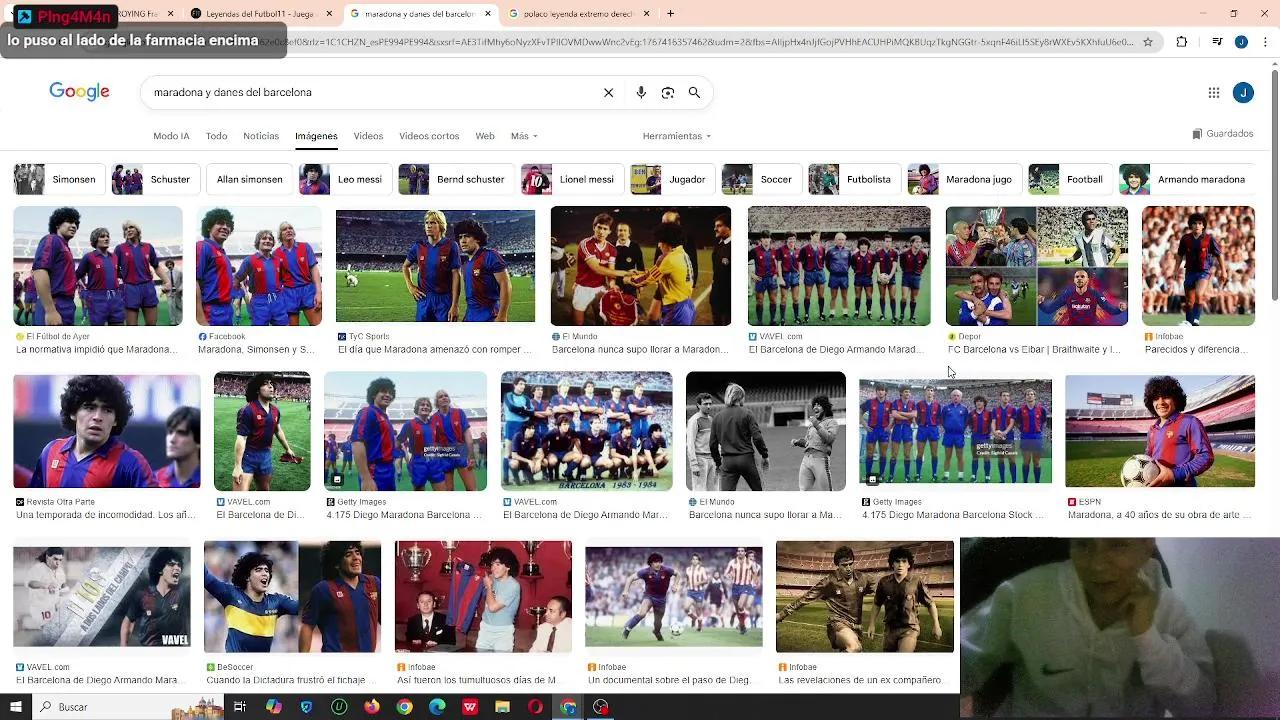The width and height of the screenshot is (1280, 720).
Task: Open the Guardados saved items link
Action: click(x=1223, y=134)
